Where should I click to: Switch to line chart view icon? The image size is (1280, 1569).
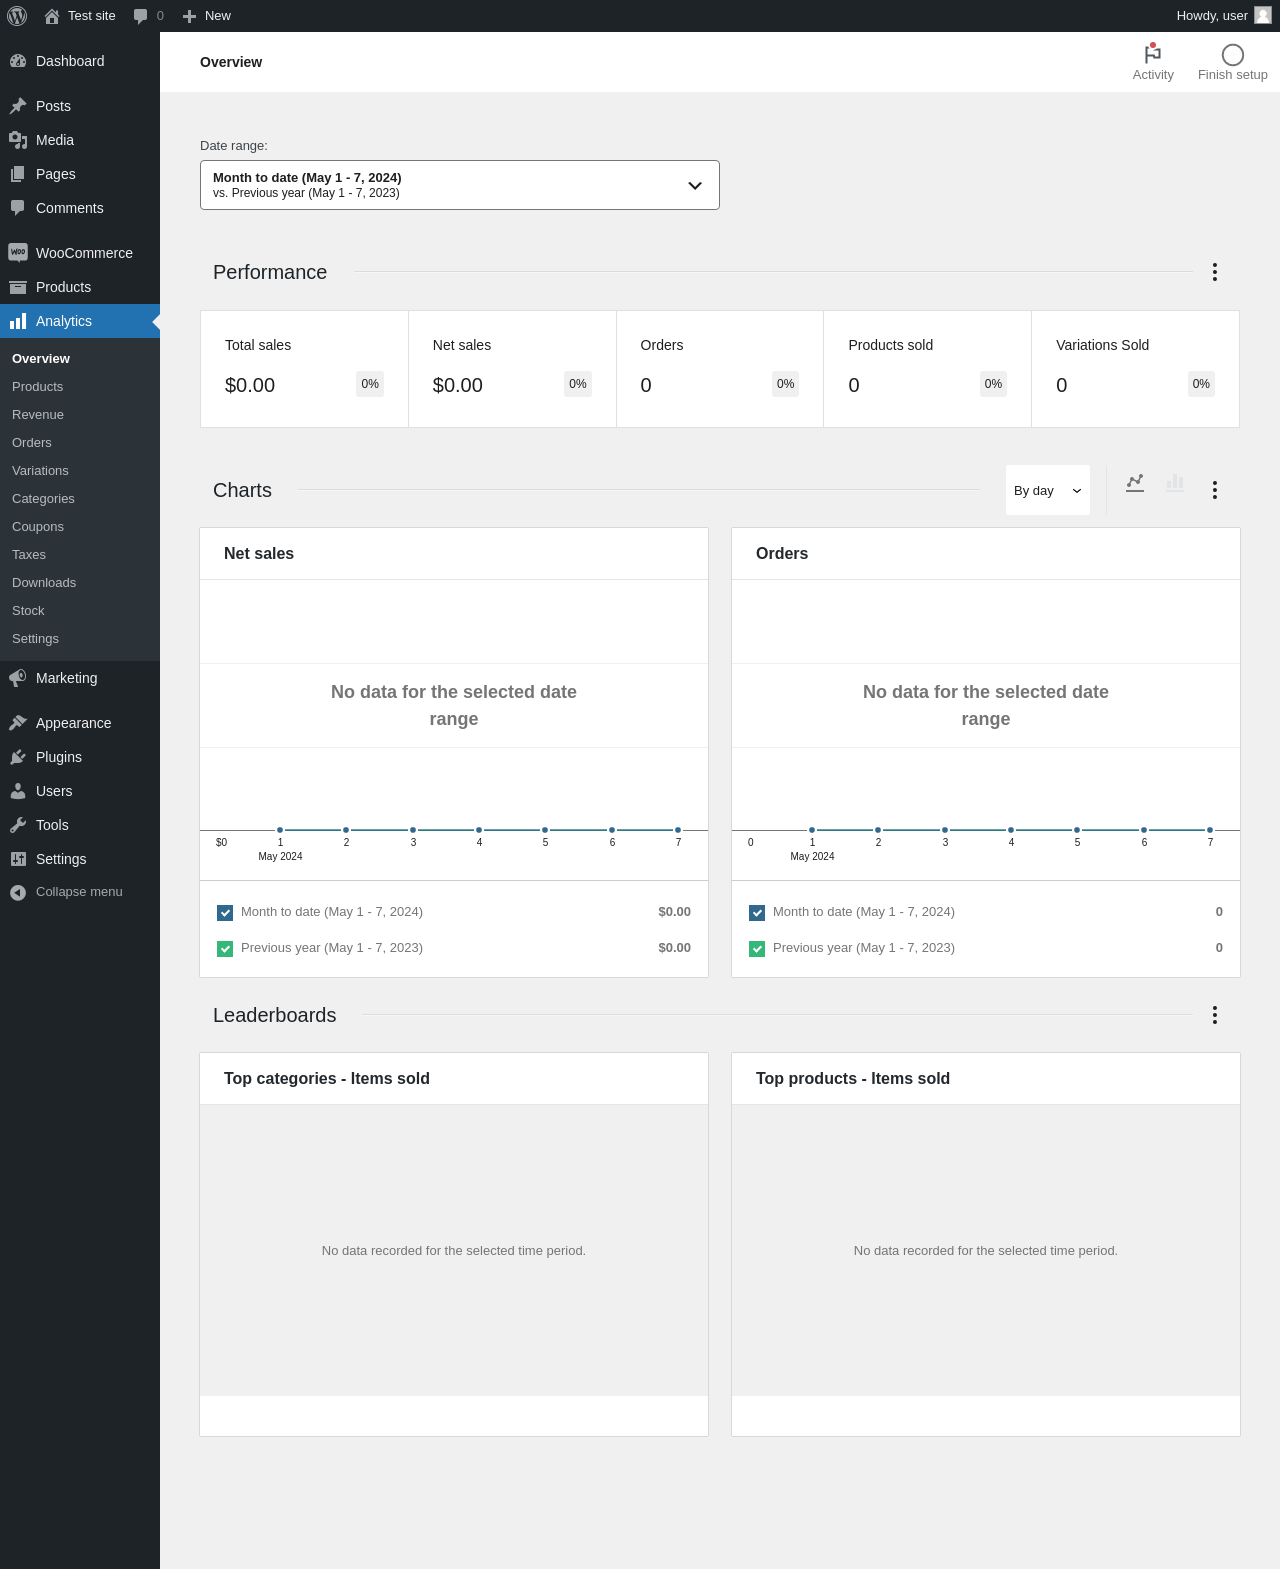tap(1135, 484)
